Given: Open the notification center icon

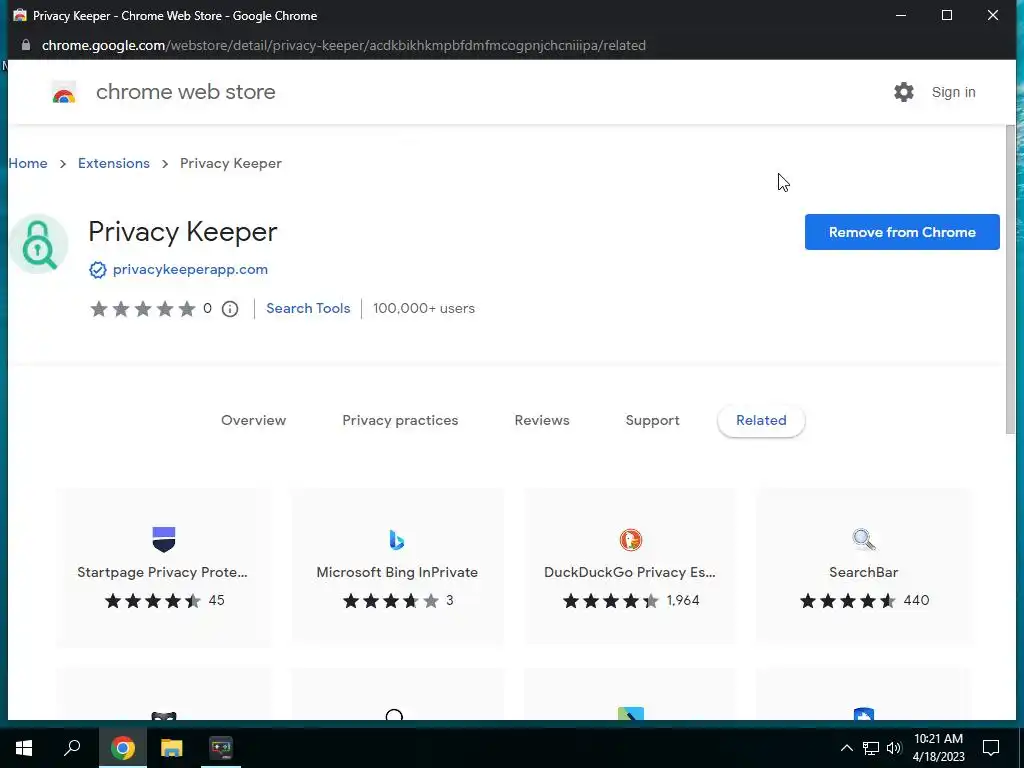Looking at the screenshot, I should 991,748.
